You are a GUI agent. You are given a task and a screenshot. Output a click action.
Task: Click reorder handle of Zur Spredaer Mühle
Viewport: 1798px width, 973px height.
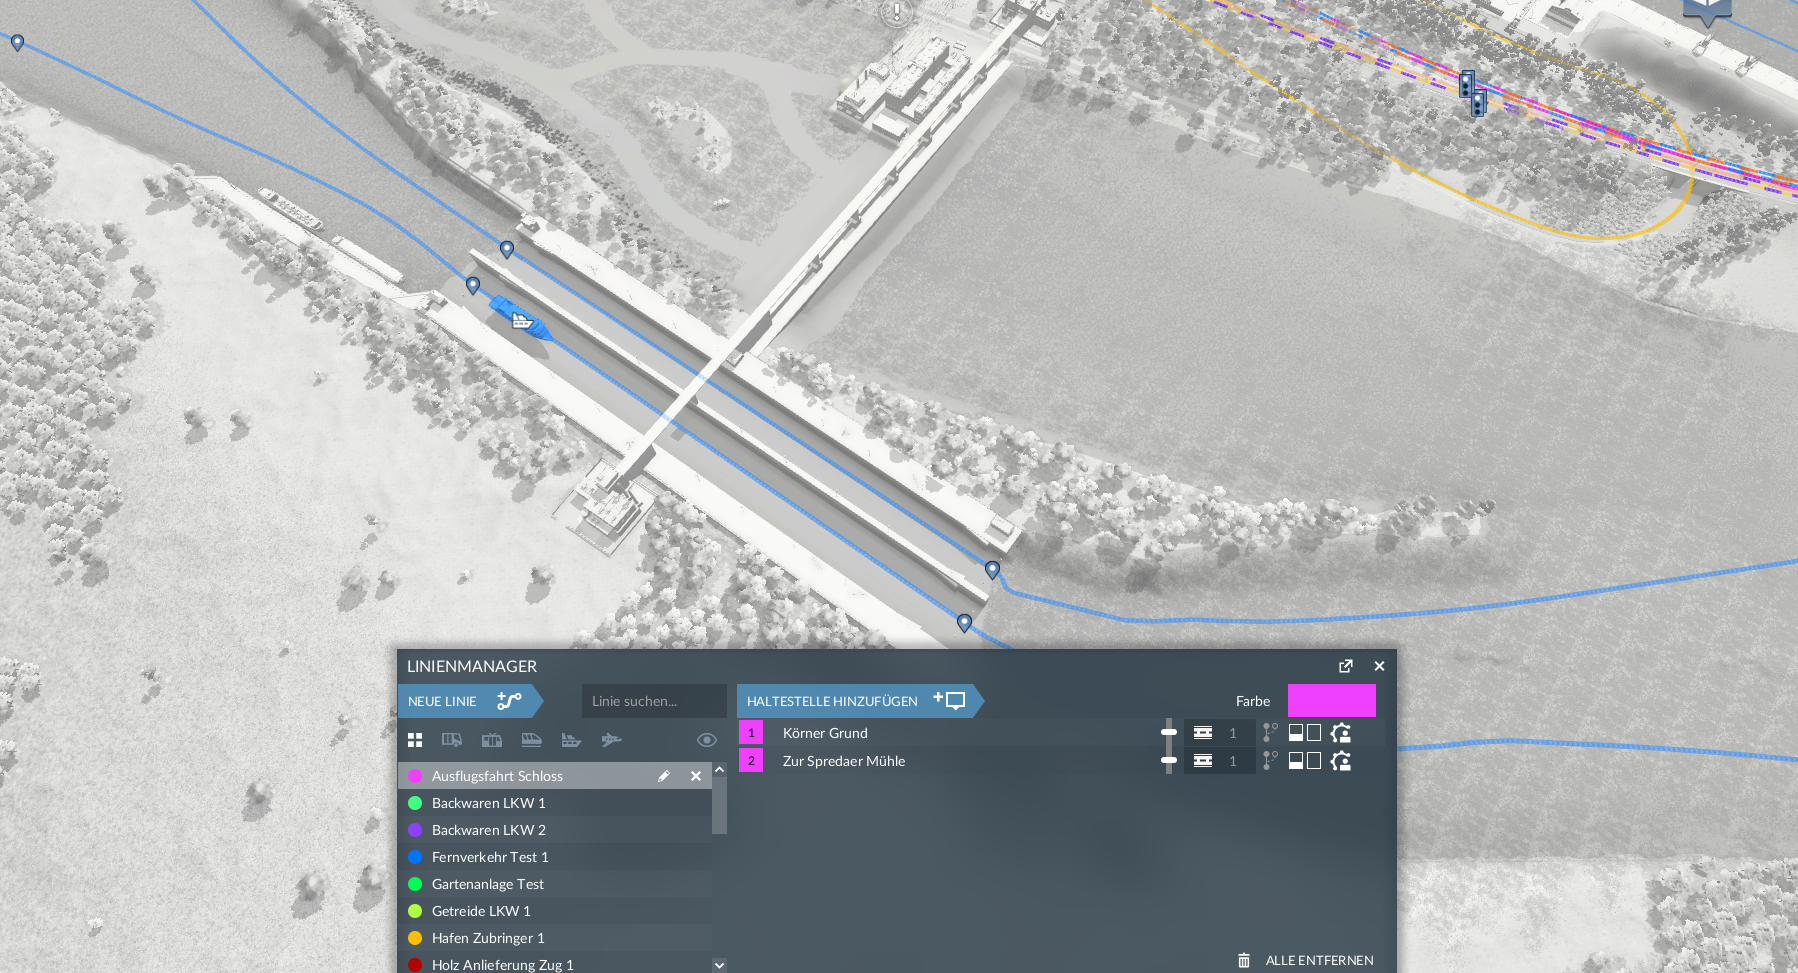click(x=1168, y=760)
